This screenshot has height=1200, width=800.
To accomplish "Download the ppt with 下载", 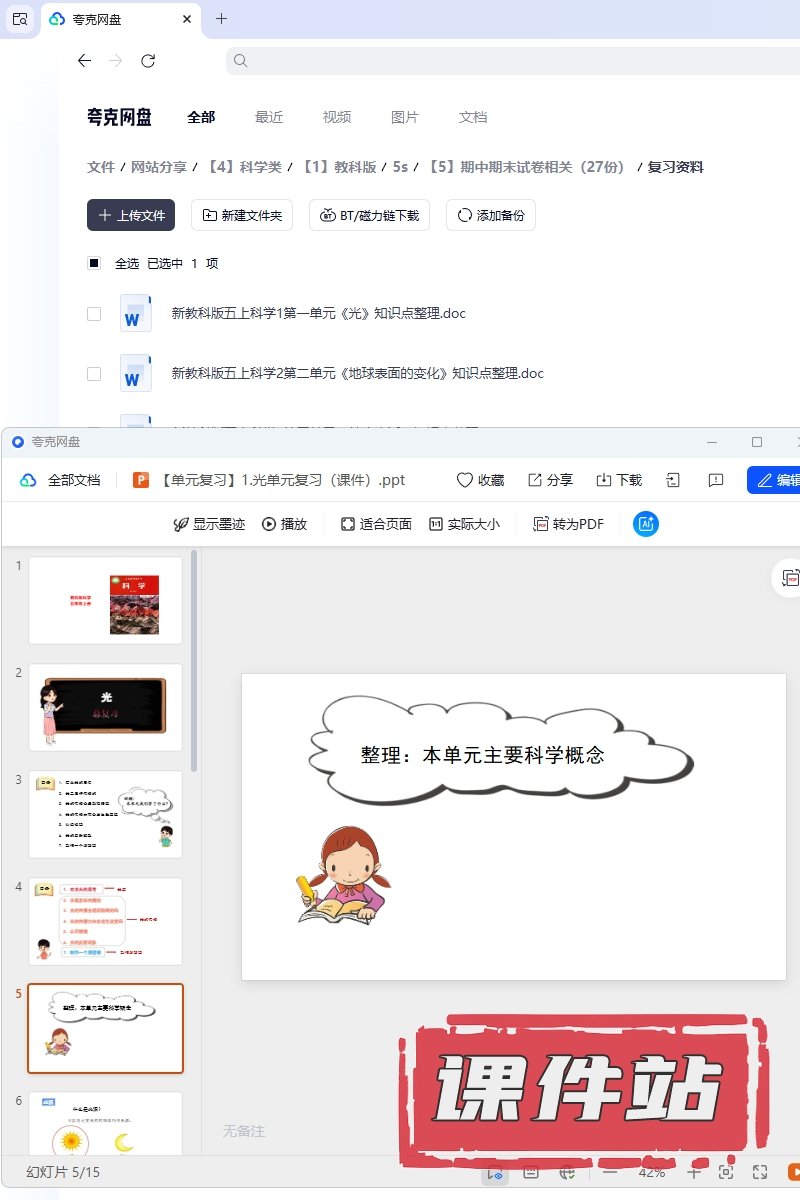I will point(619,480).
